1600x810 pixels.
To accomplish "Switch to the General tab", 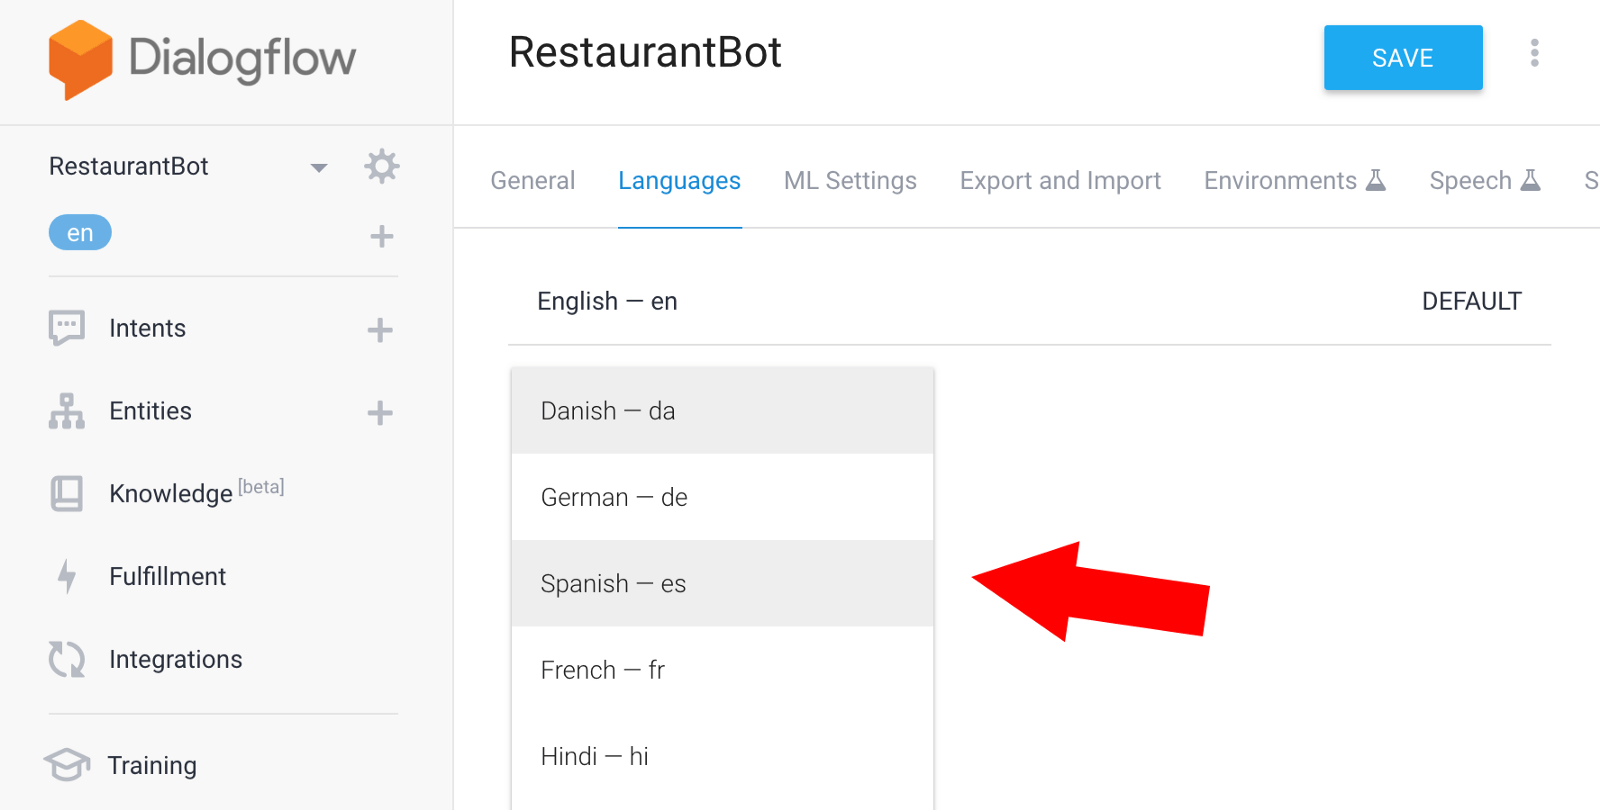I will [533, 180].
